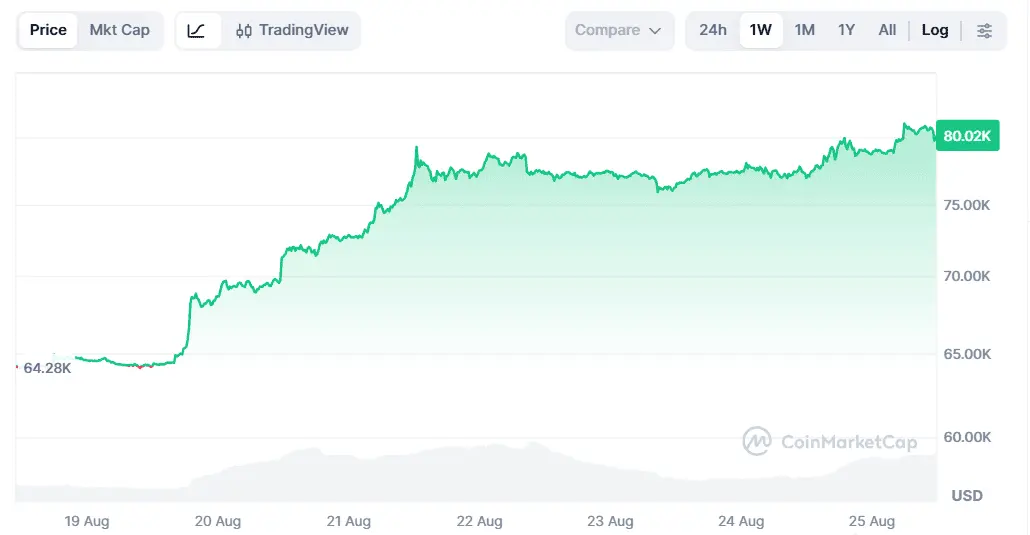
Task: Toggle Log scale on the chart
Action: pos(935,30)
